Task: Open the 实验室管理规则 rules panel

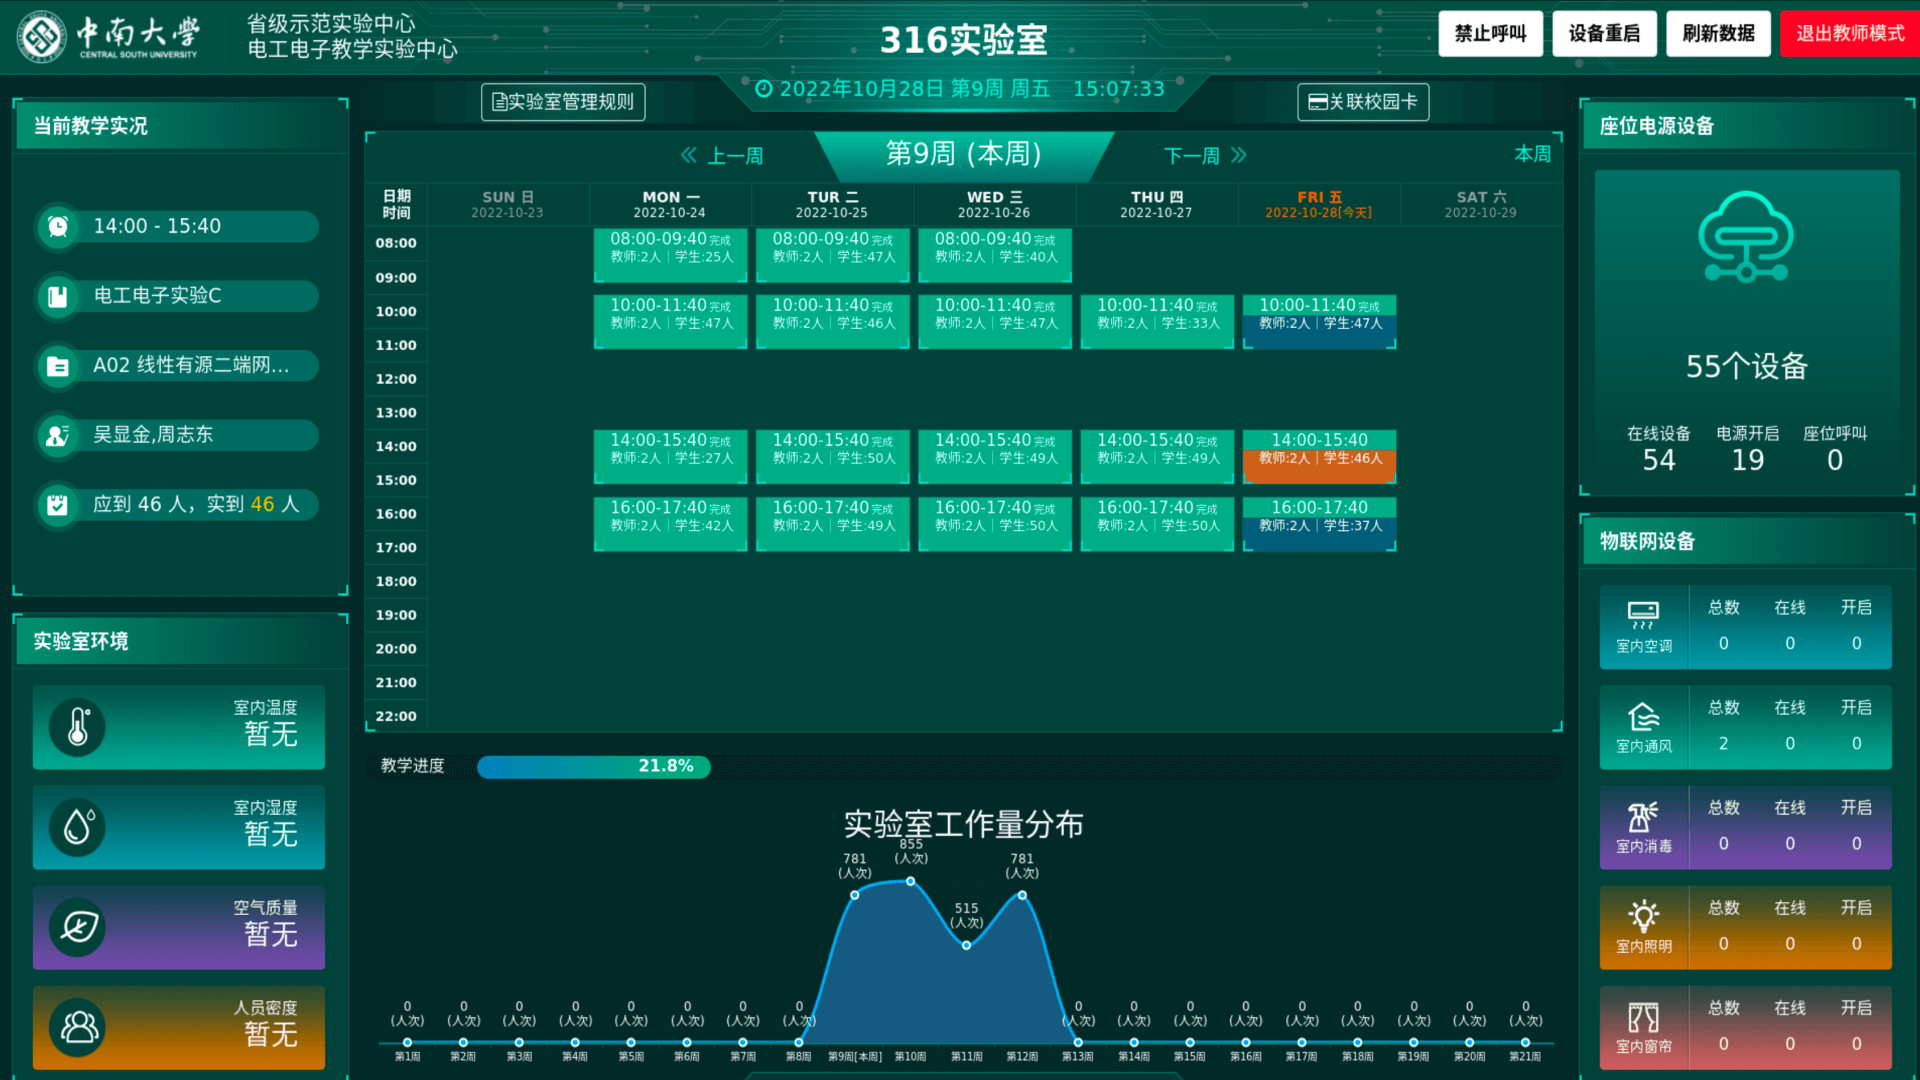Action: (x=562, y=101)
